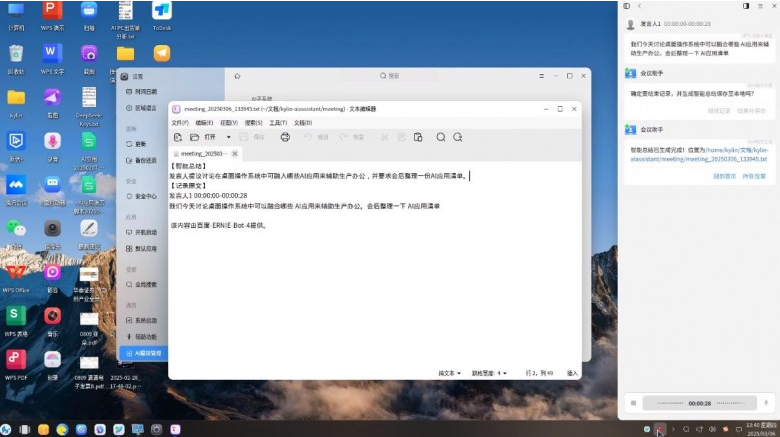Click the 00:00:28 recording waveform bar
This screenshot has width=780, height=437.
(699, 403)
